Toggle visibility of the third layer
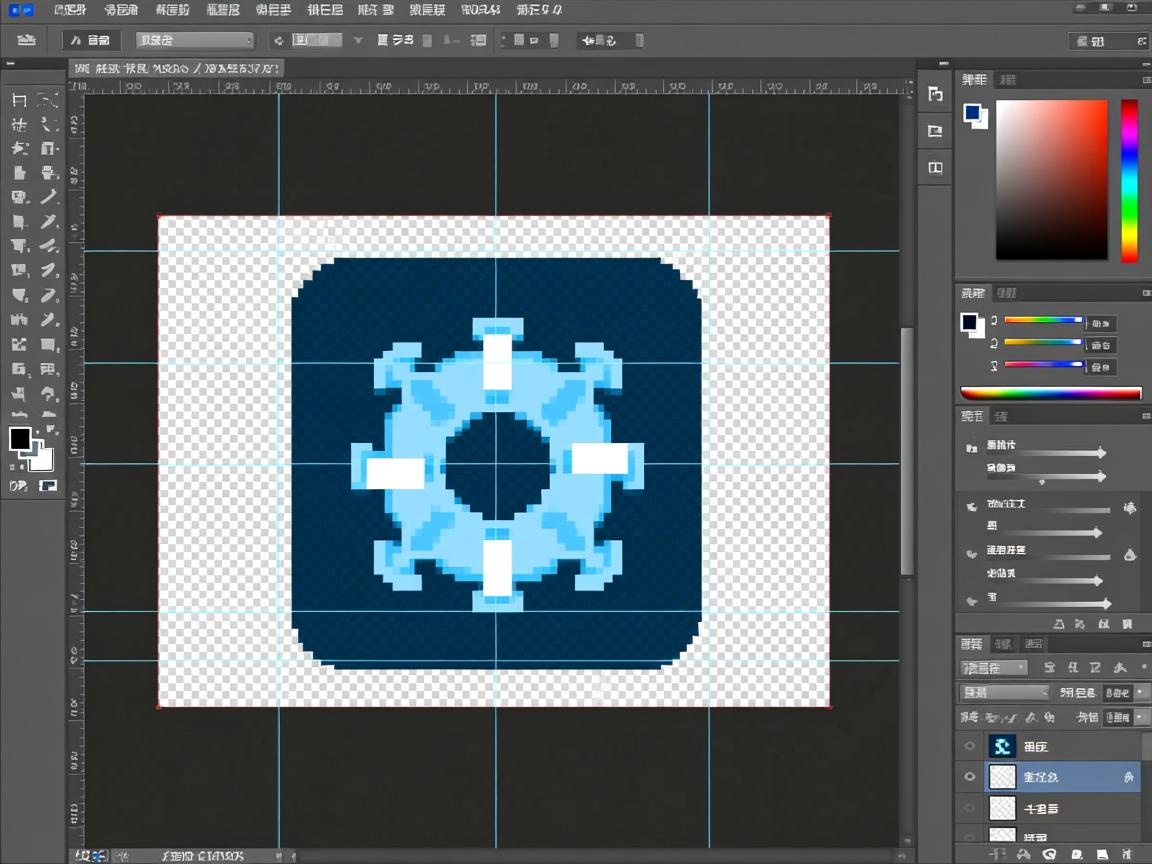 [x=969, y=808]
